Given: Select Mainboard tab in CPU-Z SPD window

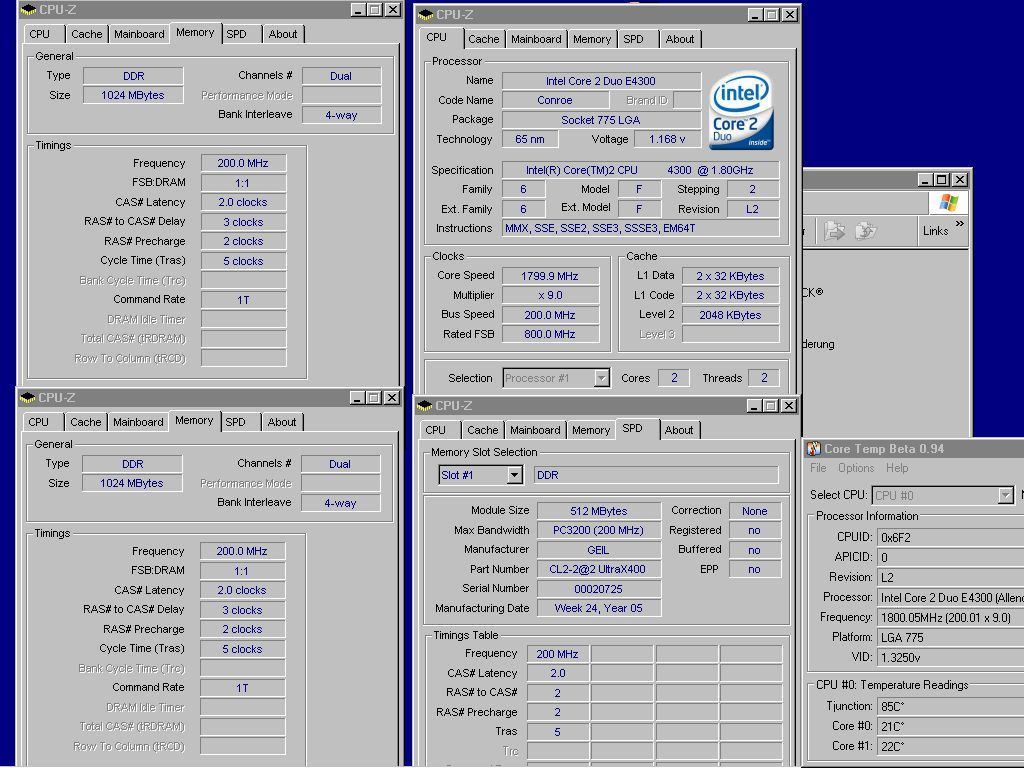Looking at the screenshot, I should point(535,430).
